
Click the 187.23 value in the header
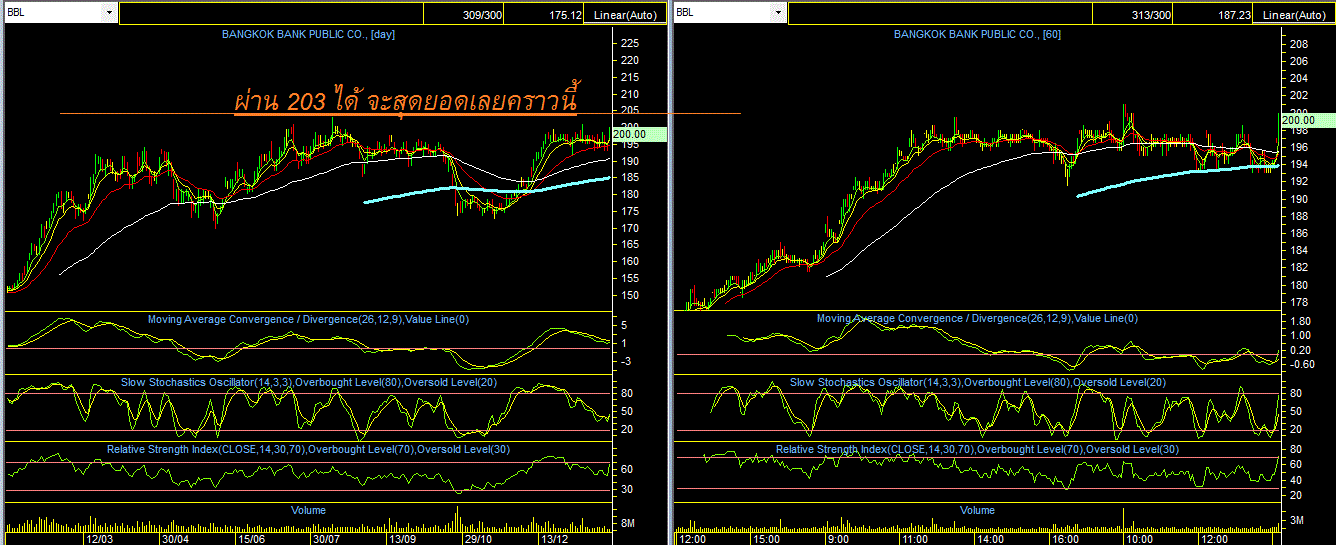point(1234,15)
